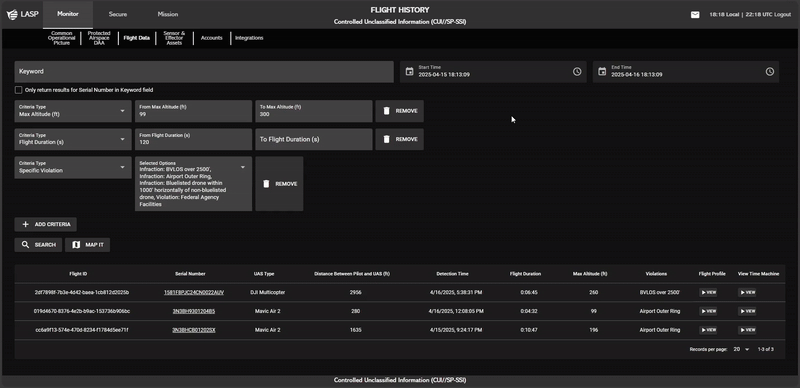Click Distance Between Pilot and UAS header
Viewport: 800px width, 388px height.
(x=352, y=274)
